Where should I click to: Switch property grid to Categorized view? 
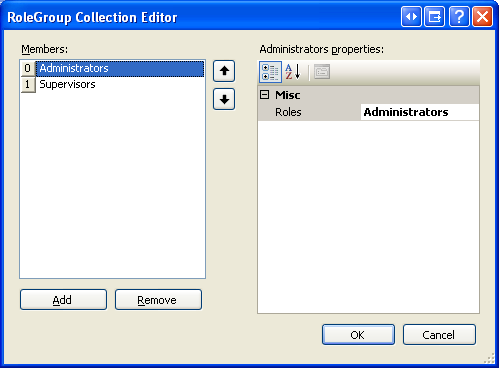point(270,72)
